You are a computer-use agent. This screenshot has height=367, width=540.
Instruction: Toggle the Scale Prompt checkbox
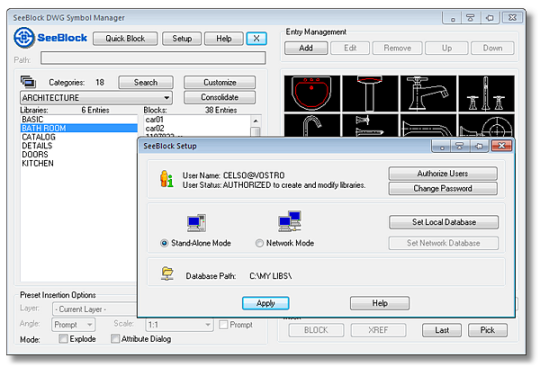pyautogui.click(x=224, y=324)
